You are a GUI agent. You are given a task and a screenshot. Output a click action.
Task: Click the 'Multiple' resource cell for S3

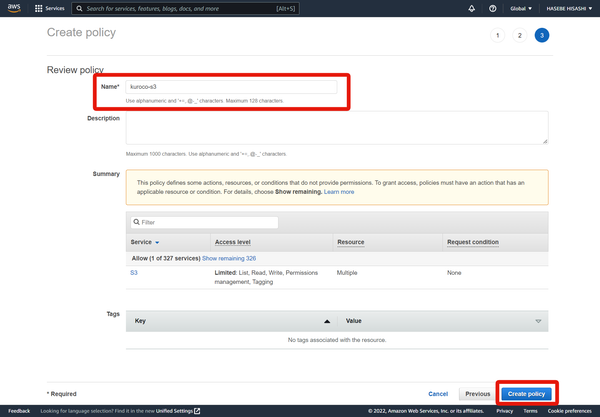point(347,273)
